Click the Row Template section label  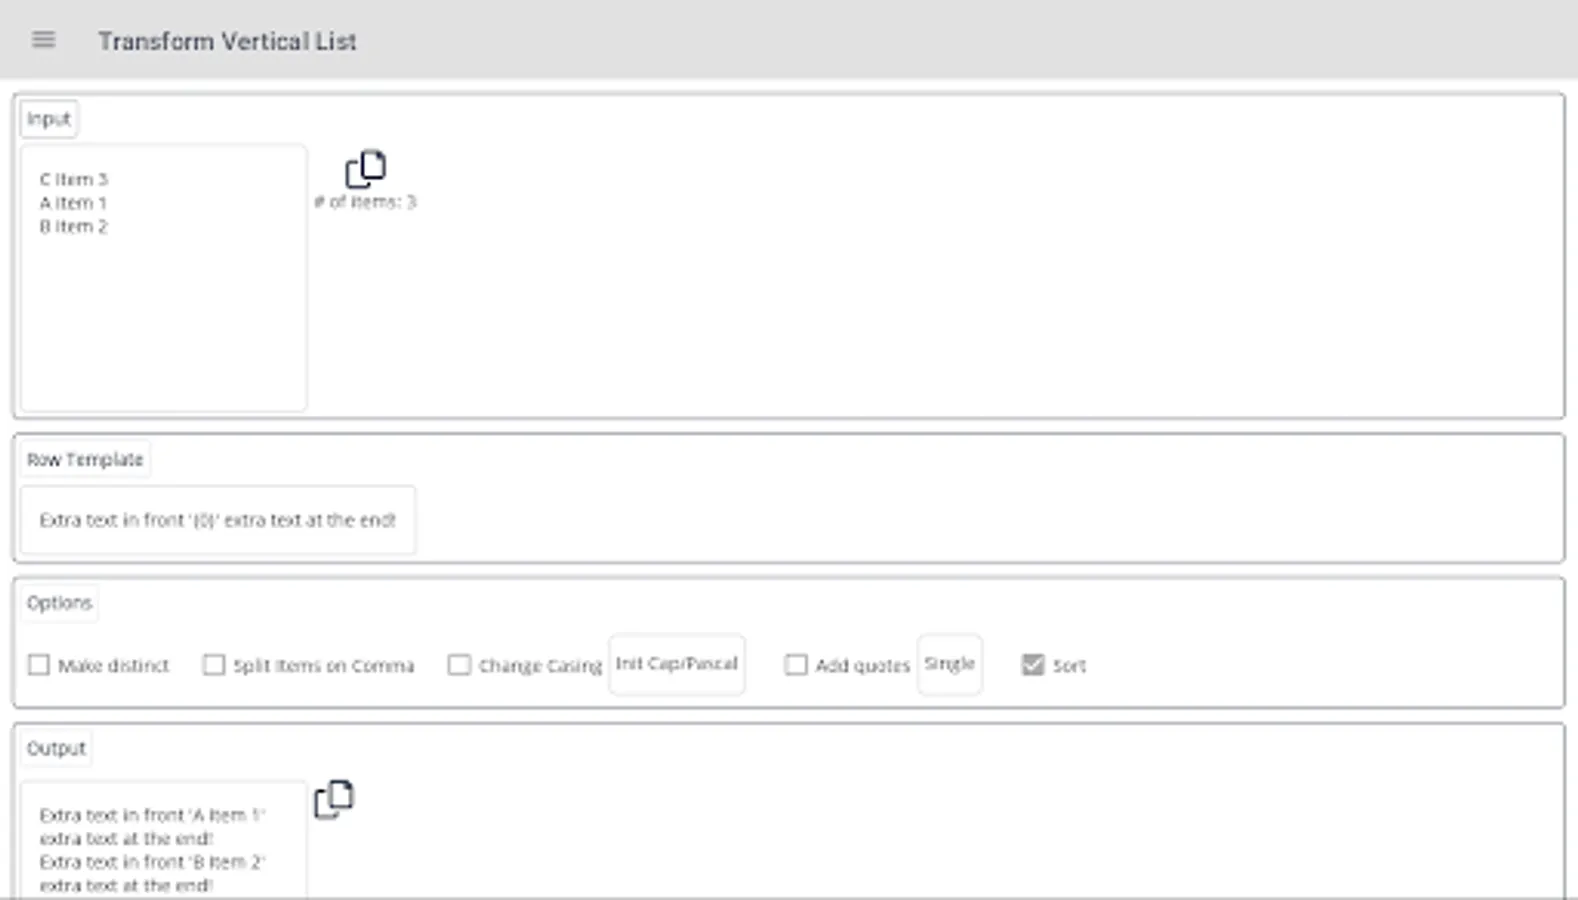[x=85, y=460]
